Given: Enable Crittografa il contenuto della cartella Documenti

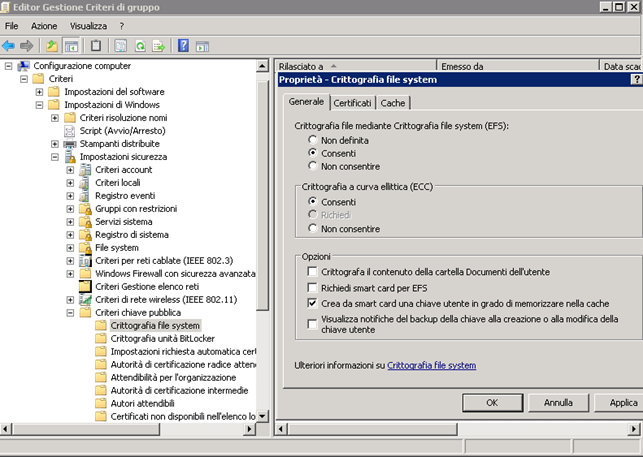Looking at the screenshot, I should pyautogui.click(x=312, y=272).
